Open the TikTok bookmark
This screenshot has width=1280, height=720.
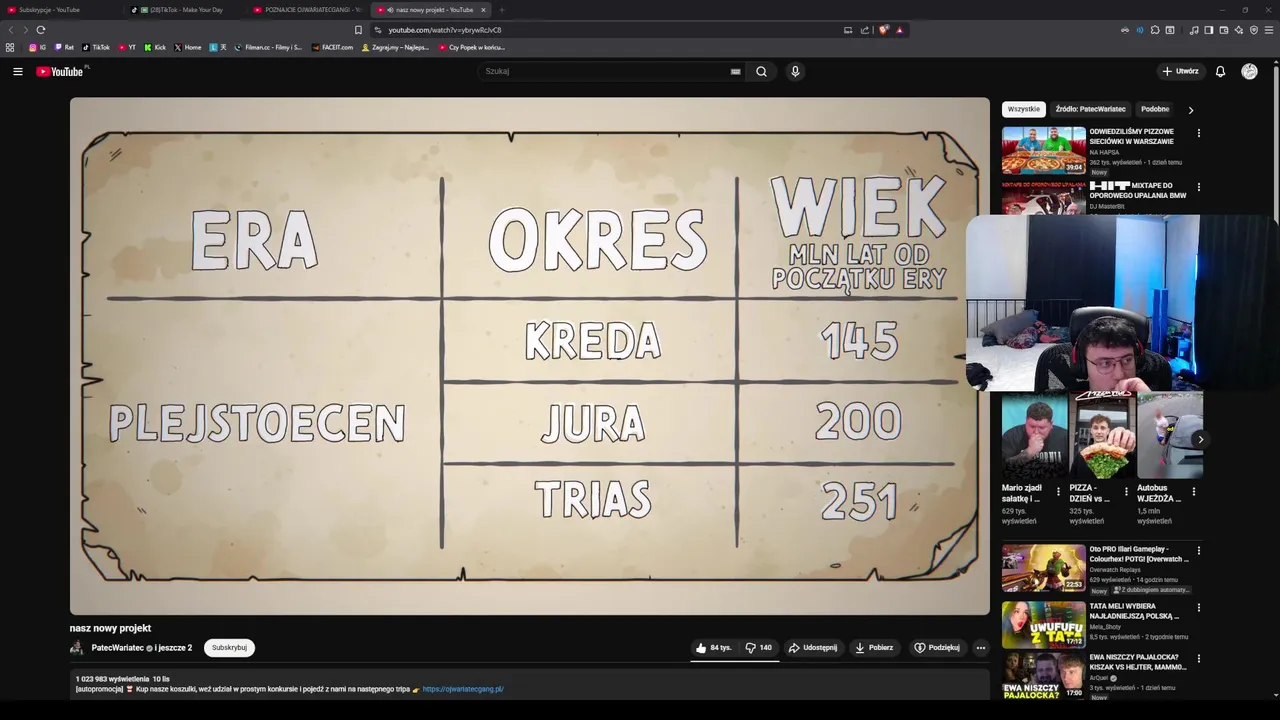(96, 47)
